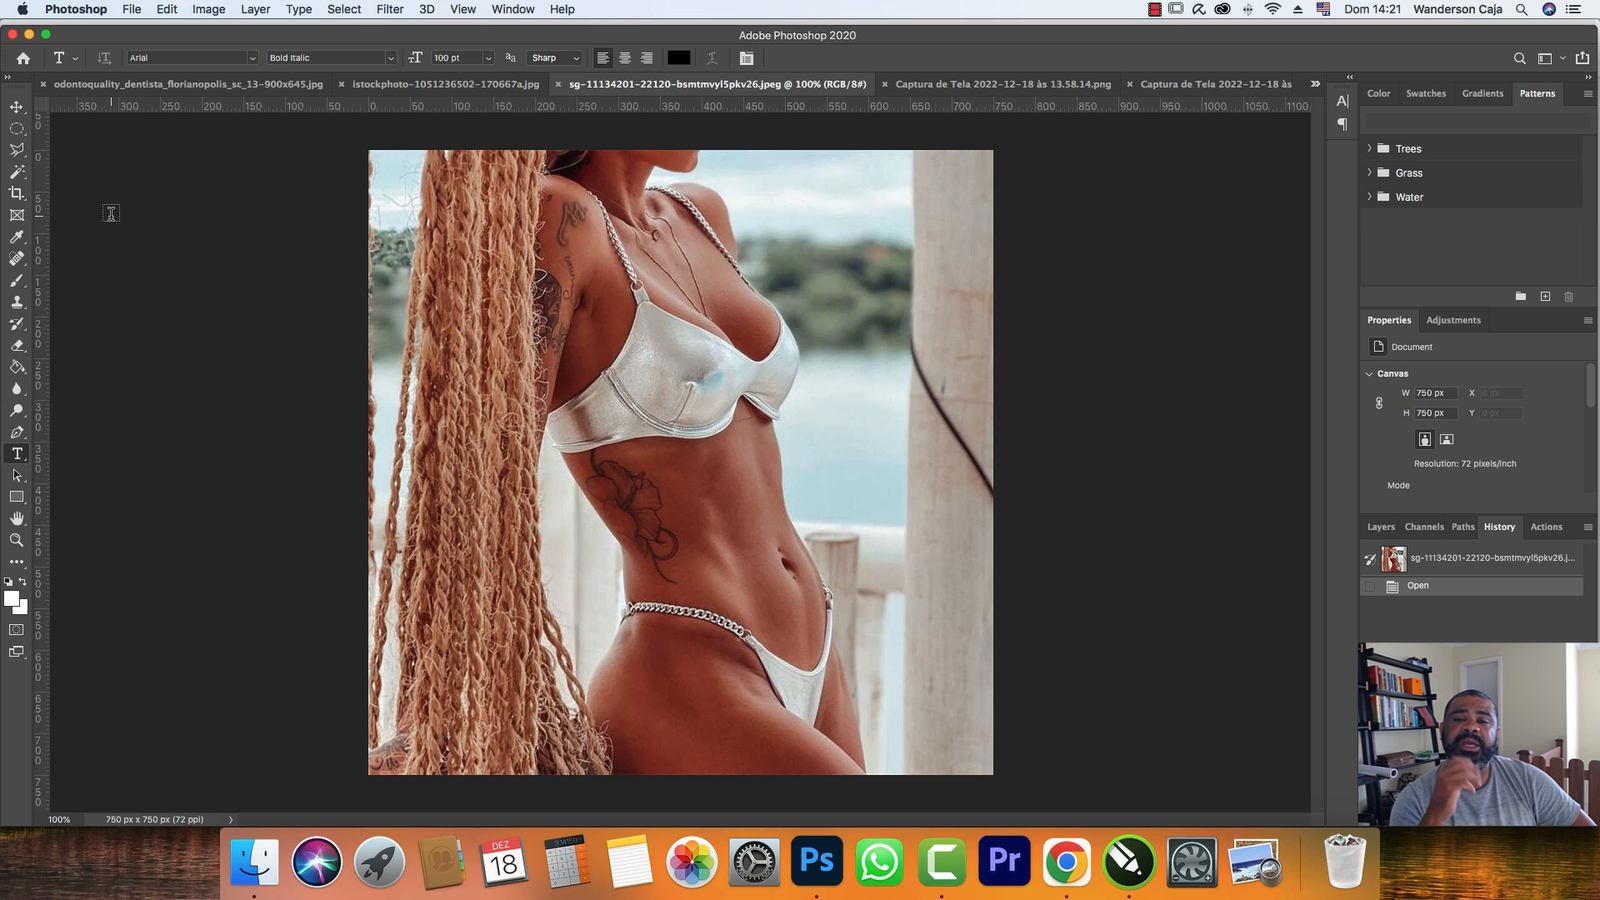The width and height of the screenshot is (1600, 900).
Task: Select the Blur tool
Action: coord(17,389)
